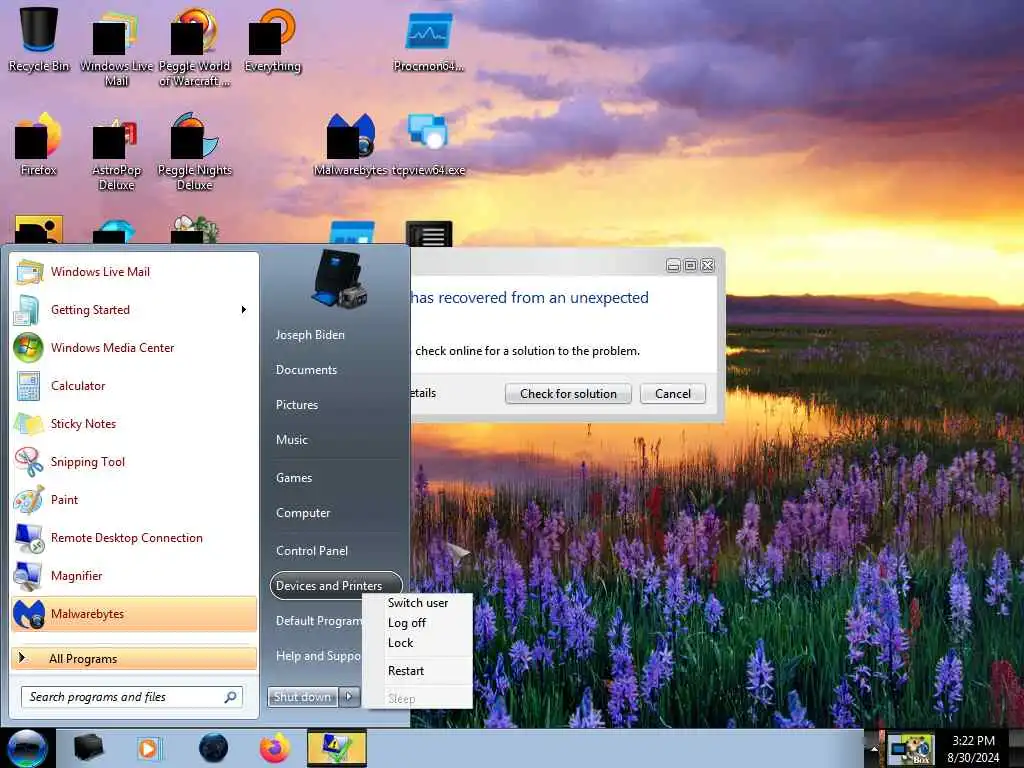Viewport: 1024px width, 768px height.
Task: Click Search programs and files field
Action: pos(132,697)
